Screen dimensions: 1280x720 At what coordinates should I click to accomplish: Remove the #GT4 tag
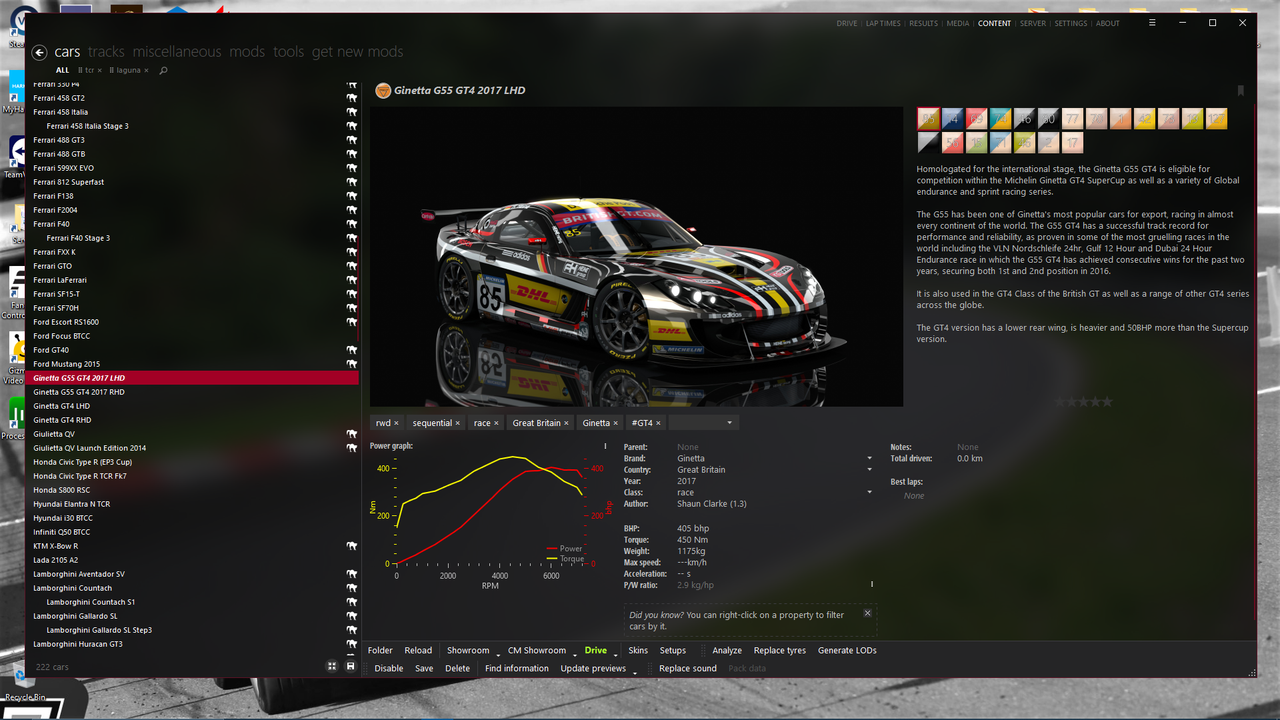tap(658, 423)
